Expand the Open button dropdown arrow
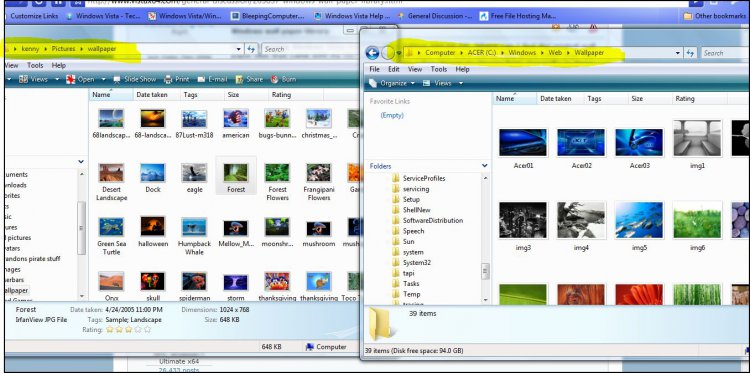Screen dimensions: 750x373 pos(103,79)
